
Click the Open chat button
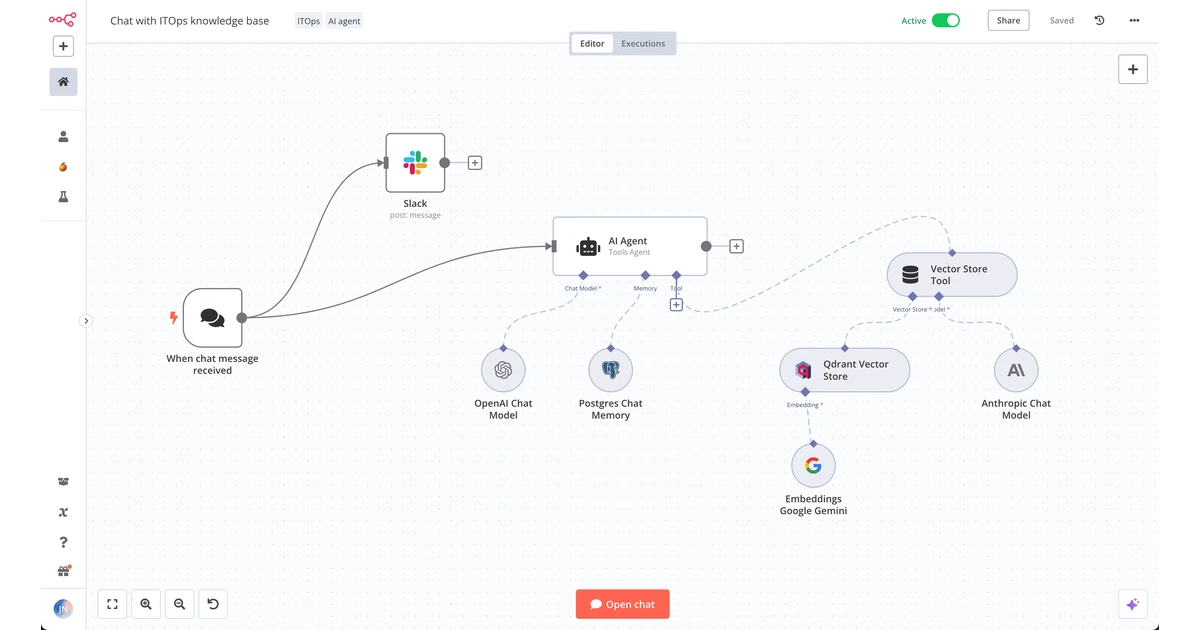tap(623, 604)
